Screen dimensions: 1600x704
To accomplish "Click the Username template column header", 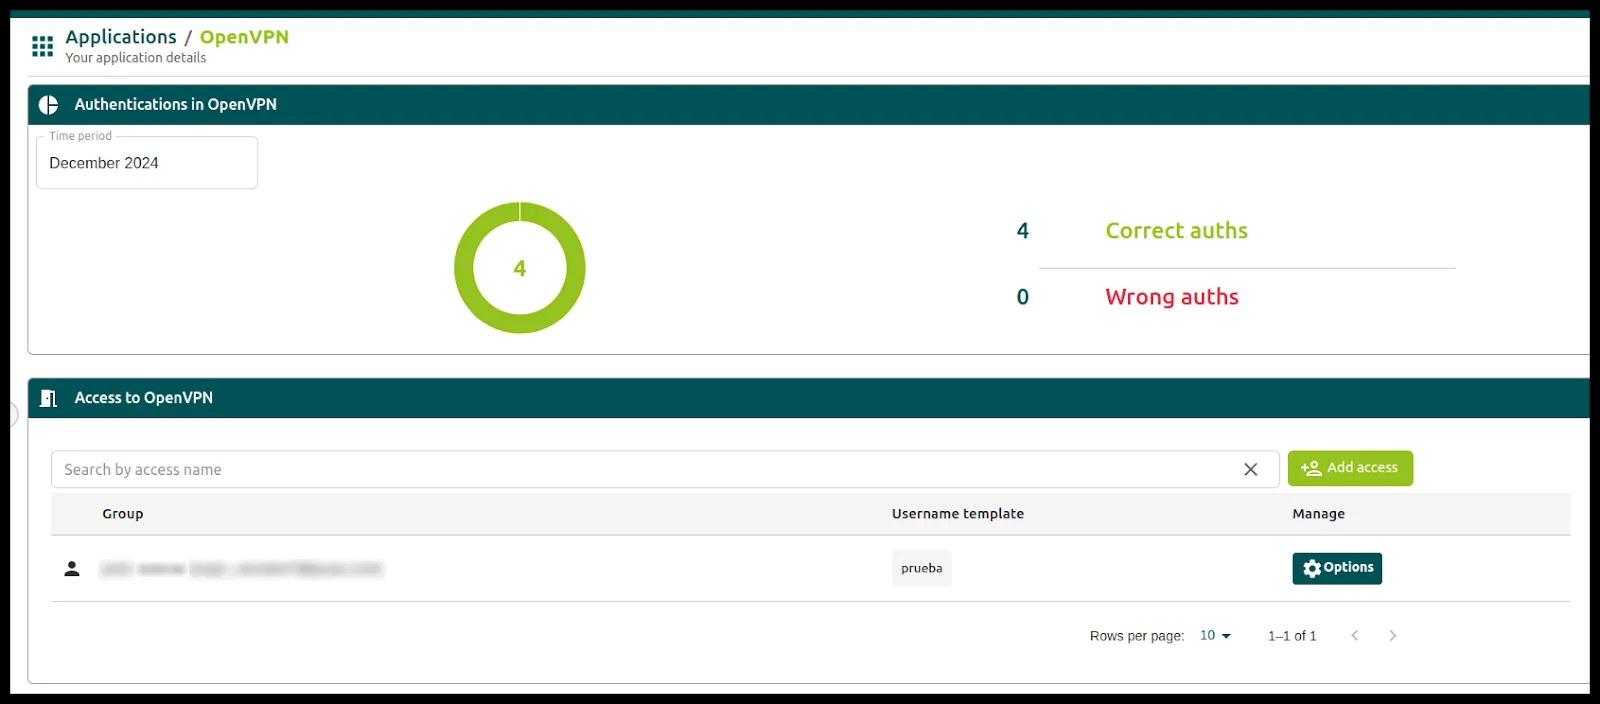I will 958,514.
